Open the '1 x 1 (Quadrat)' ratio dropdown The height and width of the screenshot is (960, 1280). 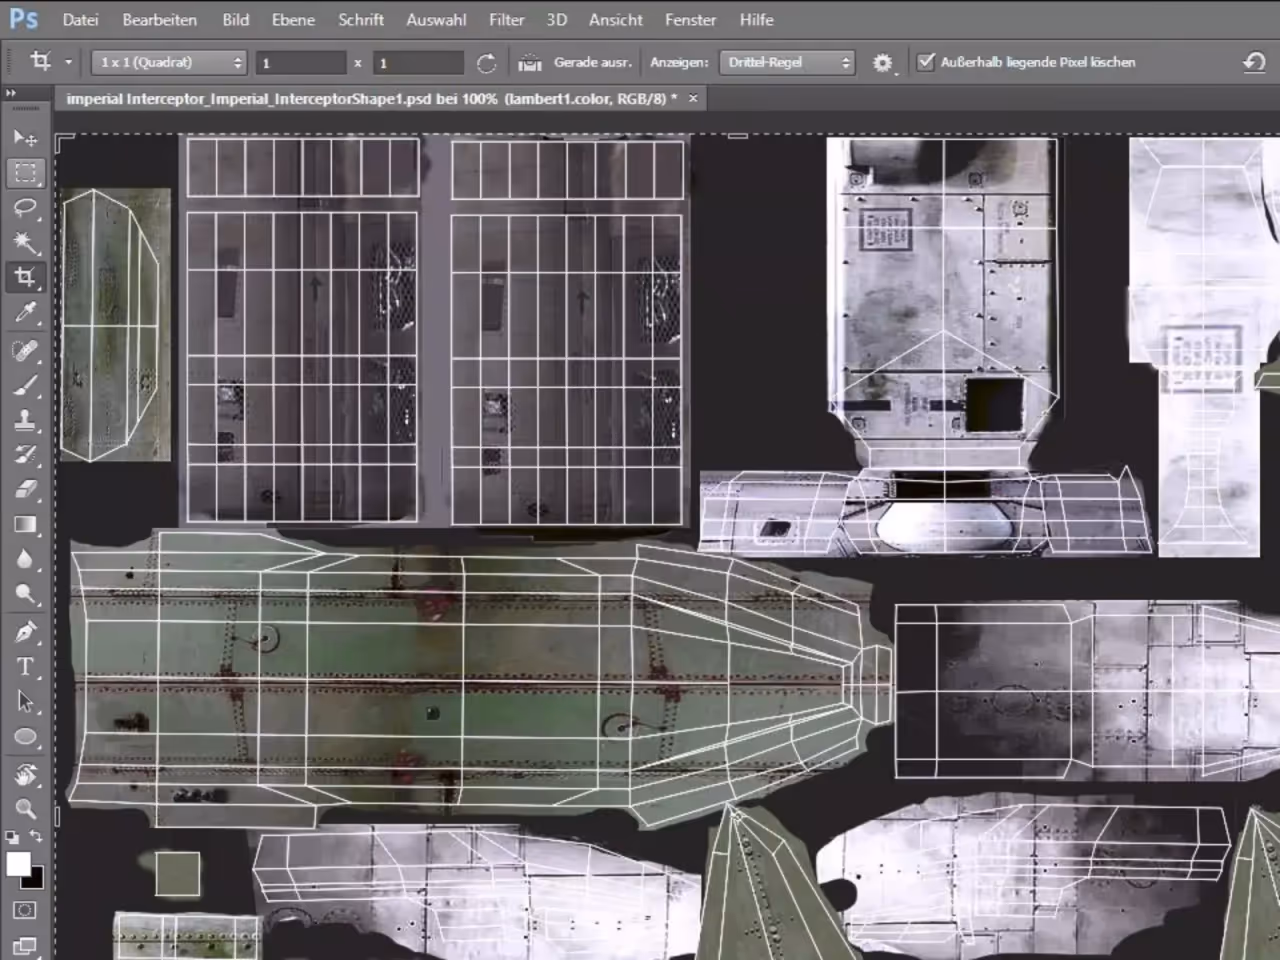(170, 62)
